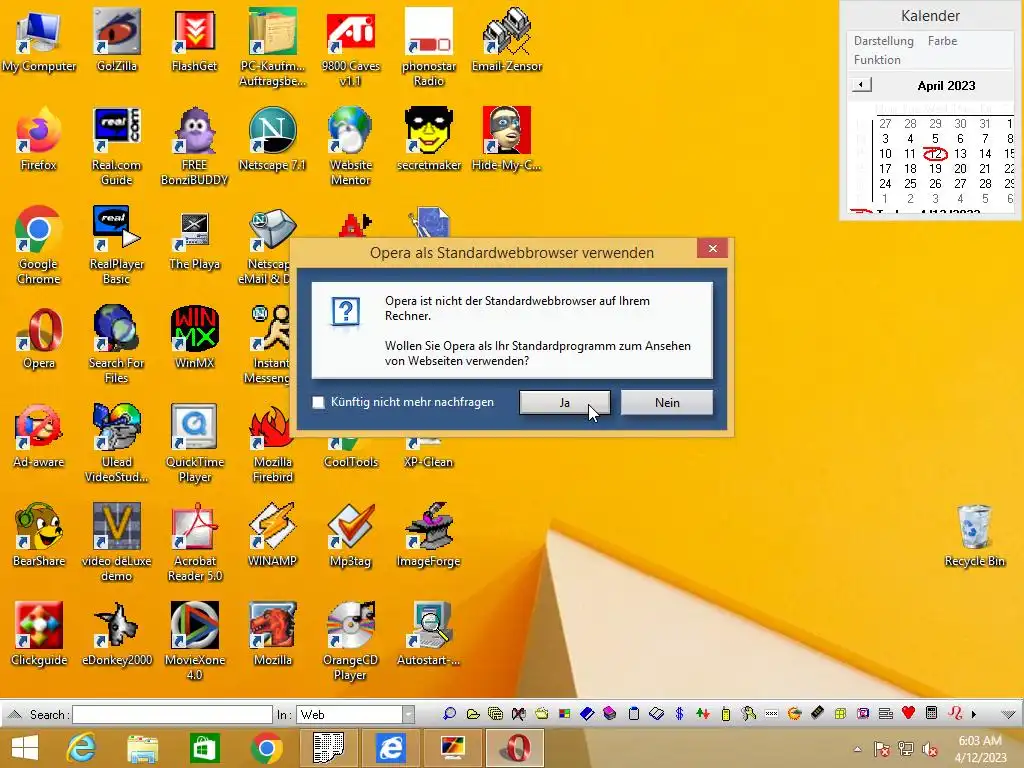Open the Recycle Bin
Image resolution: width=1024 pixels, height=768 pixels.
pos(974,536)
